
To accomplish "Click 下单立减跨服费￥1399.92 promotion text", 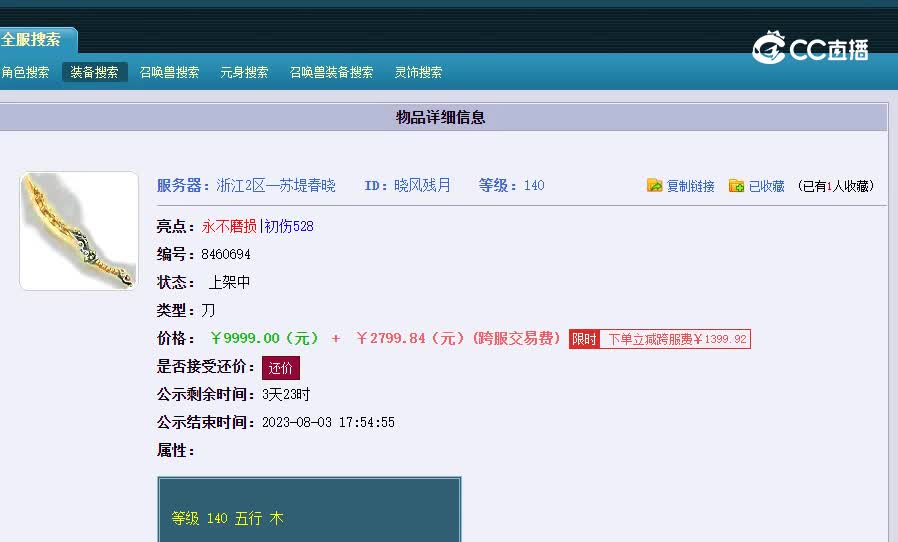I will 677,339.
